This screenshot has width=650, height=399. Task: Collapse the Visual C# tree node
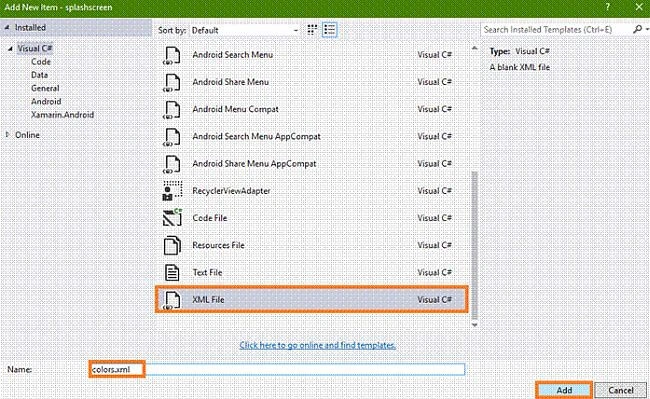10,48
